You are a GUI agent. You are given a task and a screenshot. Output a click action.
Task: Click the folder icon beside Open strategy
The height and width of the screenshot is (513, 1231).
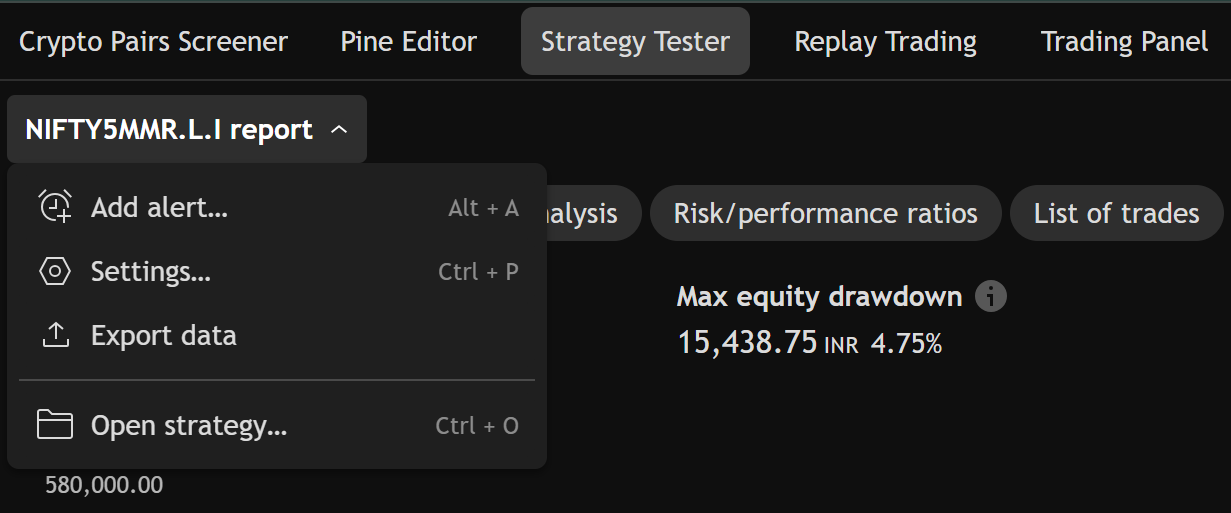tap(55, 426)
